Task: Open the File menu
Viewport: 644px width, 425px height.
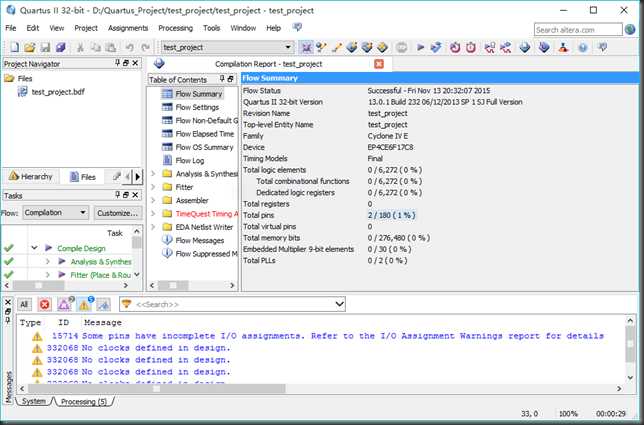Action: pyautogui.click(x=11, y=28)
